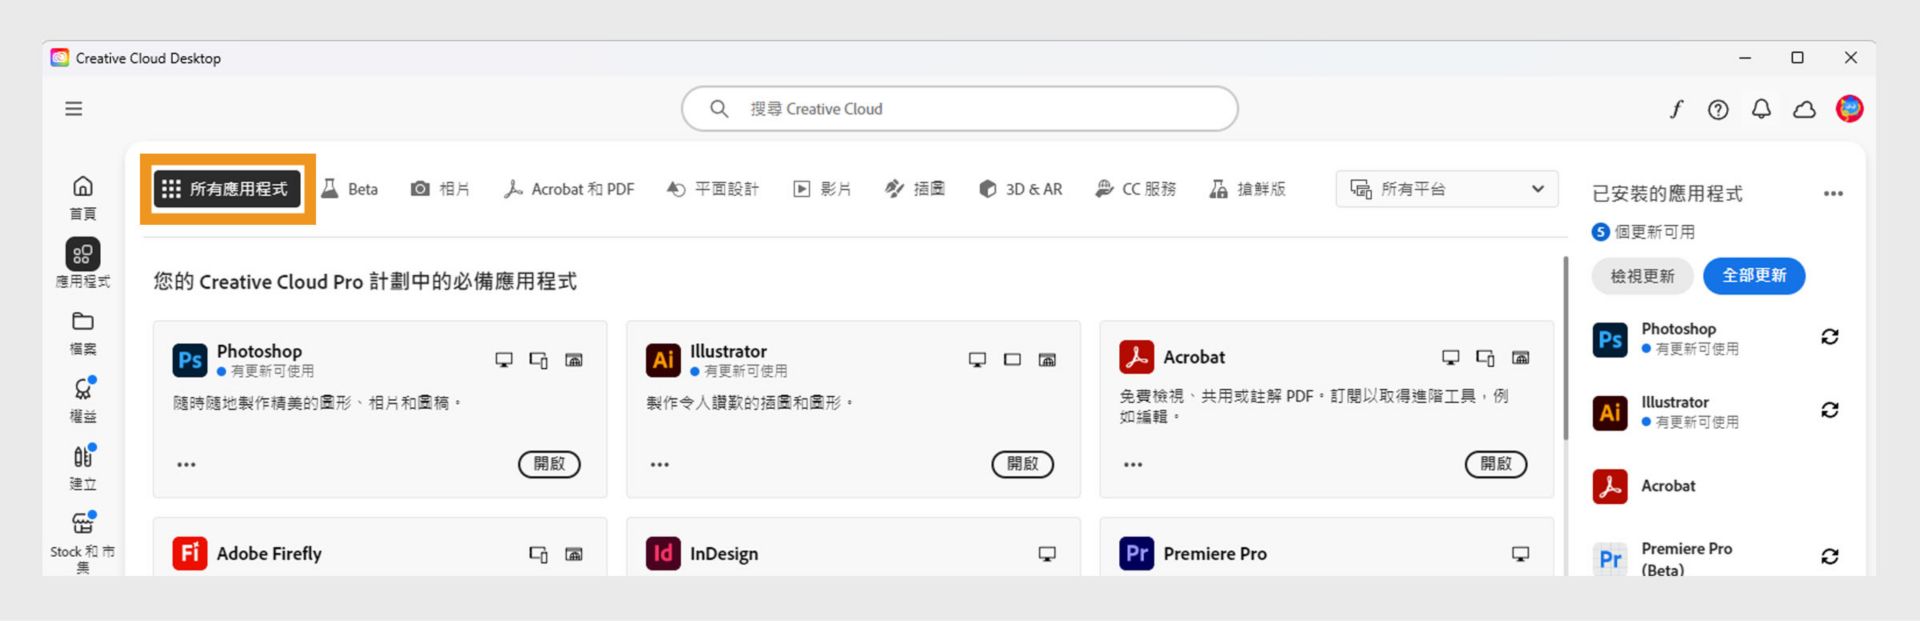Switch to the 相片 tab
Viewport: 1920px width, 621px height.
440,189
